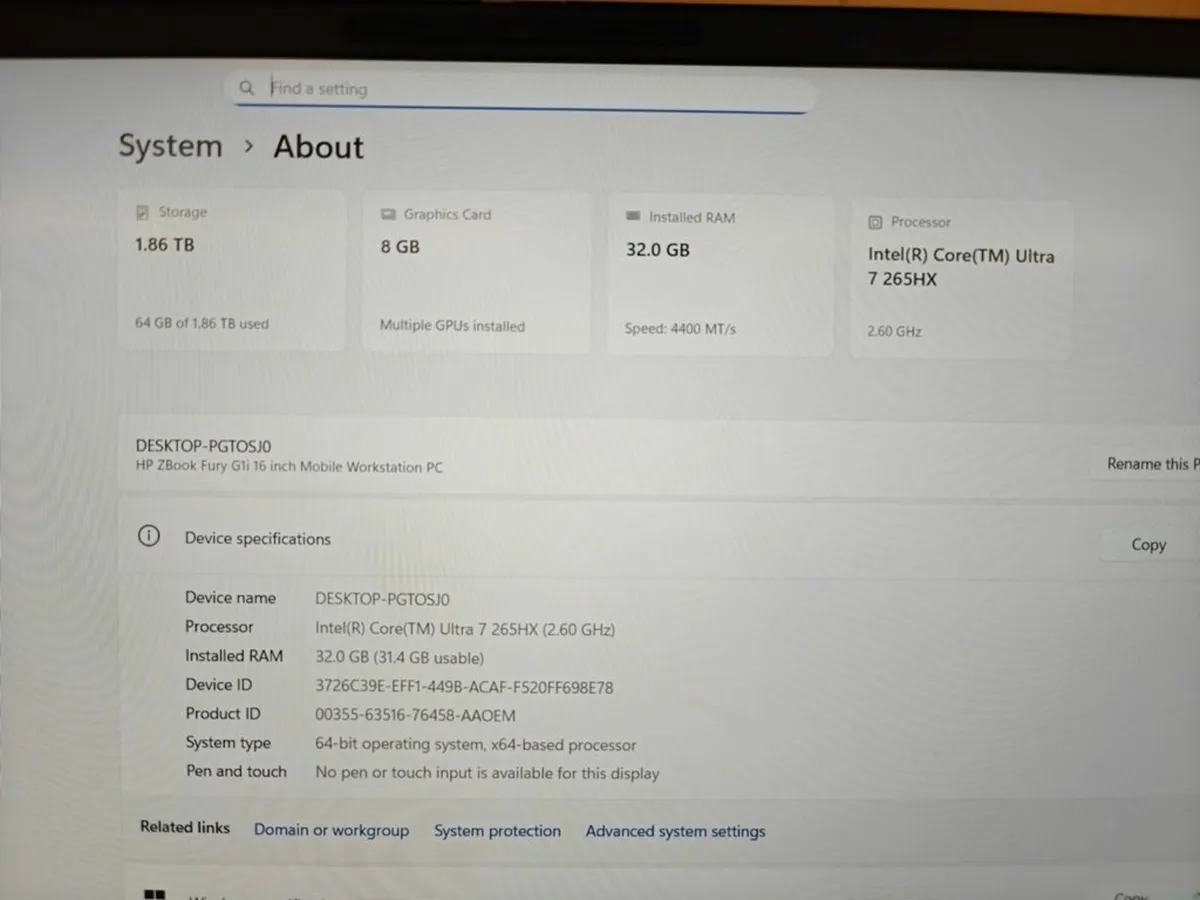Image resolution: width=1200 pixels, height=900 pixels.
Task: Click the Windows specifications icon at the bottom
Action: coord(155,894)
